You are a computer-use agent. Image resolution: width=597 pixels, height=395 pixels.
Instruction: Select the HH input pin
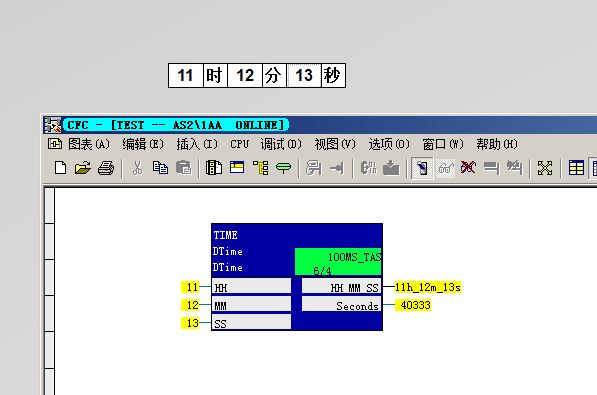[x=251, y=287]
